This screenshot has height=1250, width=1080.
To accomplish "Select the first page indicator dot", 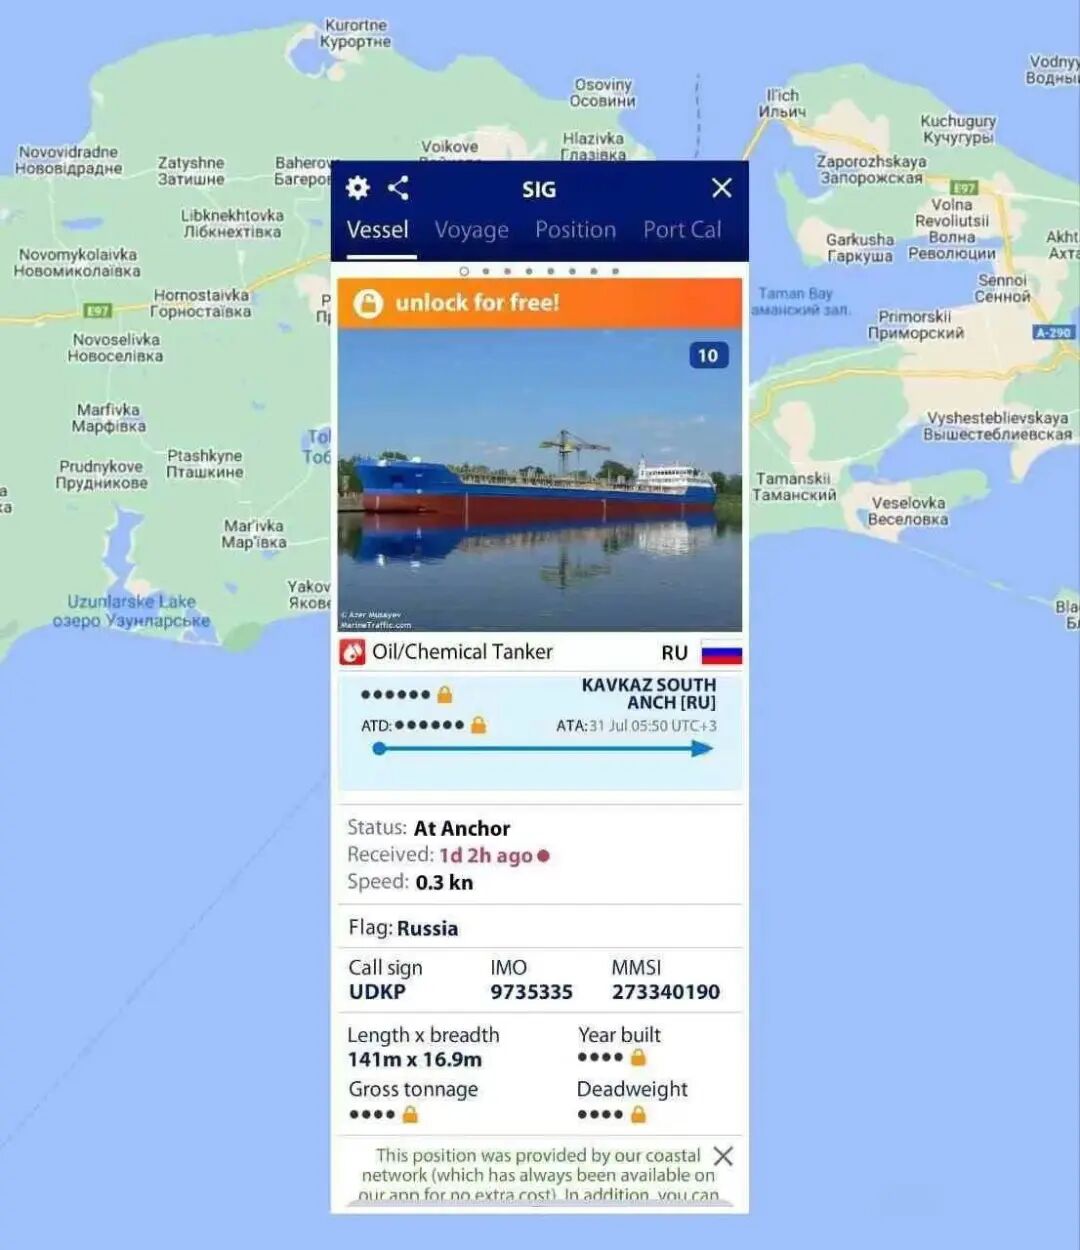I will (464, 271).
